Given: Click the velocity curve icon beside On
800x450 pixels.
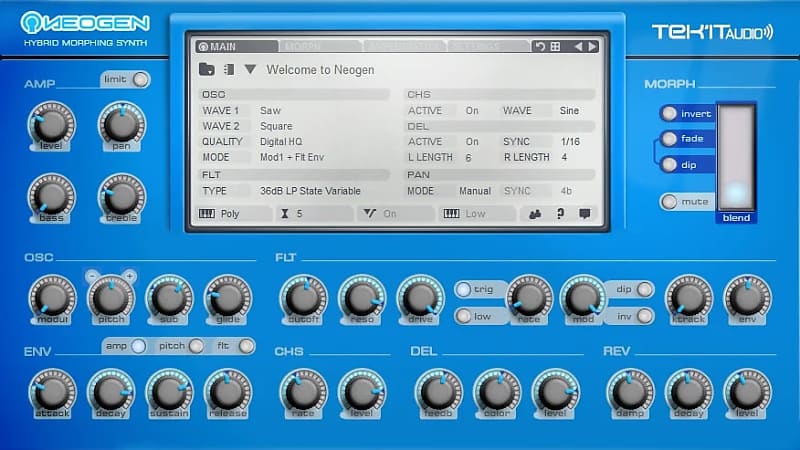Looking at the screenshot, I should [x=369, y=213].
